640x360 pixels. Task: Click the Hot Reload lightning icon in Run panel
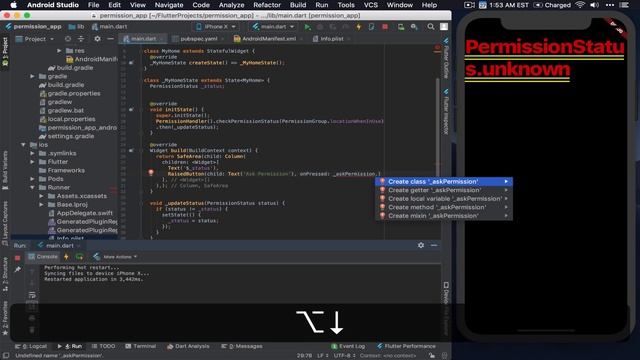[66, 257]
